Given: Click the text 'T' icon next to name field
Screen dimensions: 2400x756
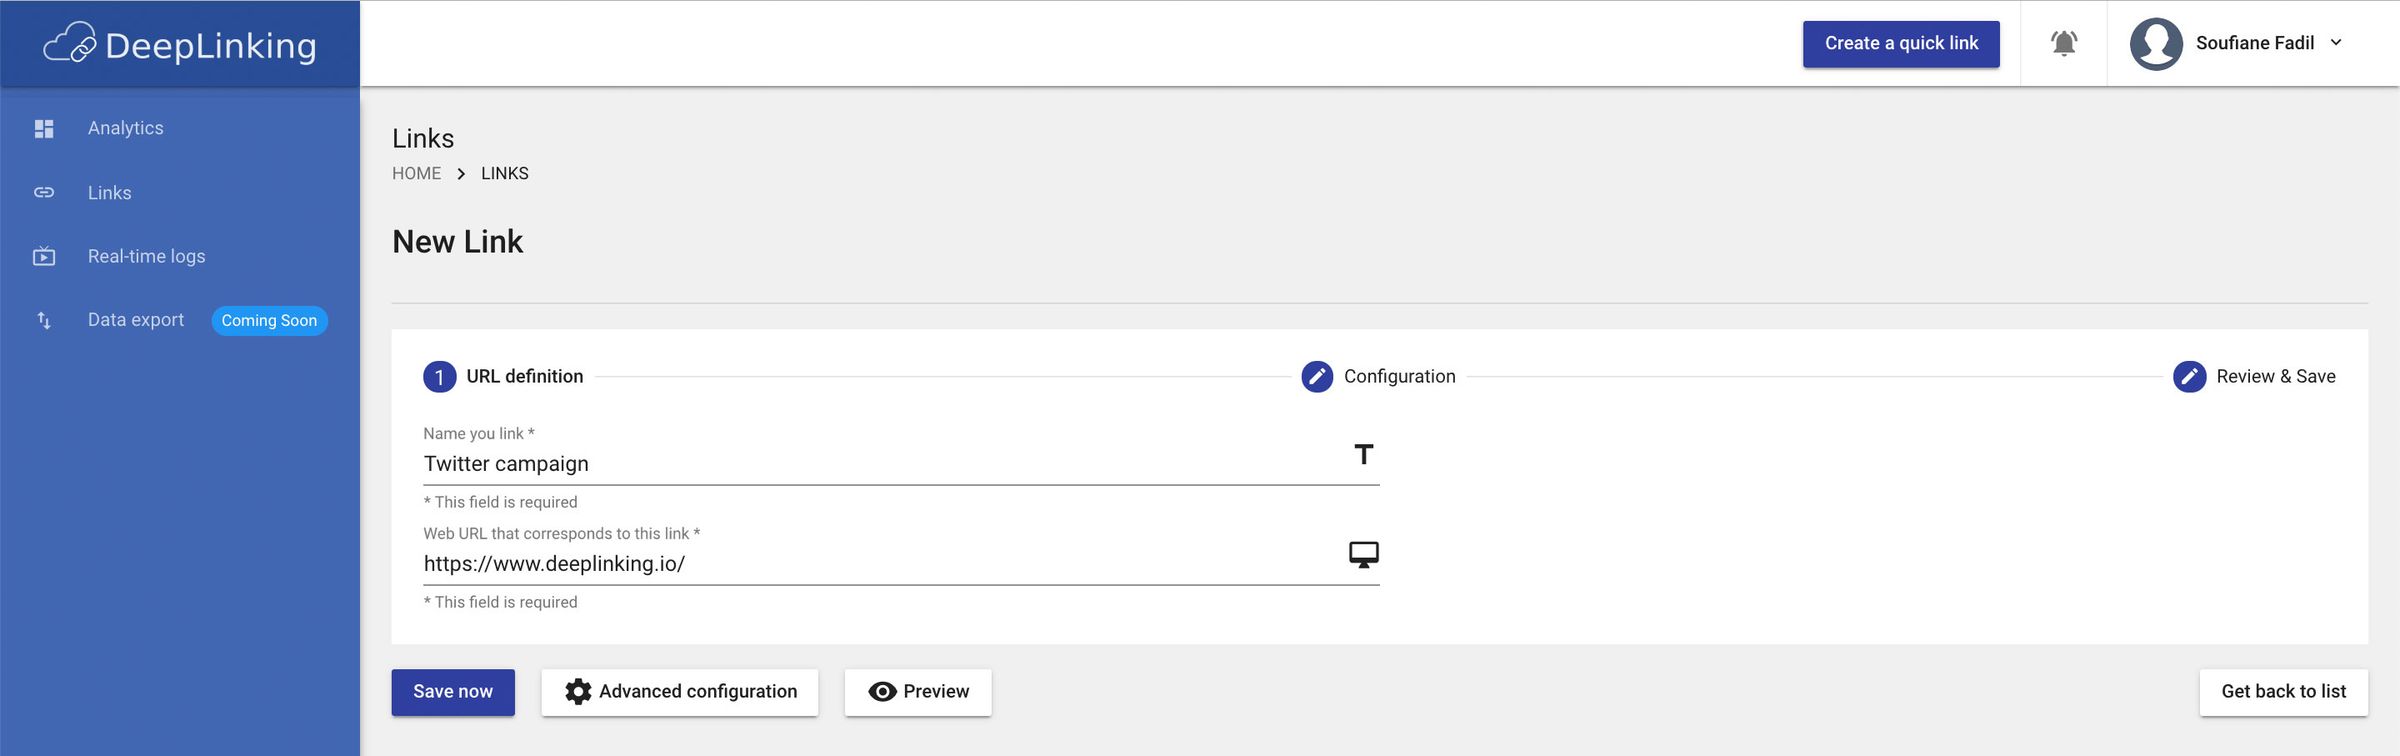Looking at the screenshot, I should (x=1364, y=455).
